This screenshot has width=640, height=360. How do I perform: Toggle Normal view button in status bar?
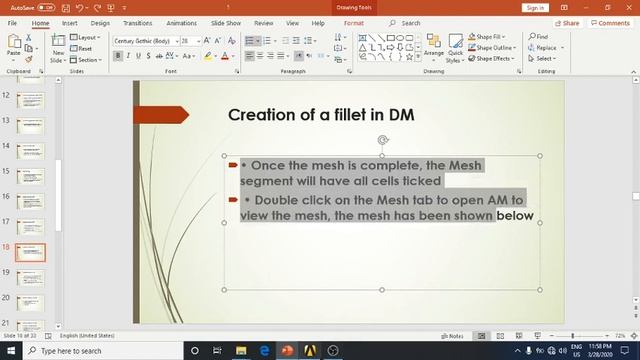click(x=482, y=336)
